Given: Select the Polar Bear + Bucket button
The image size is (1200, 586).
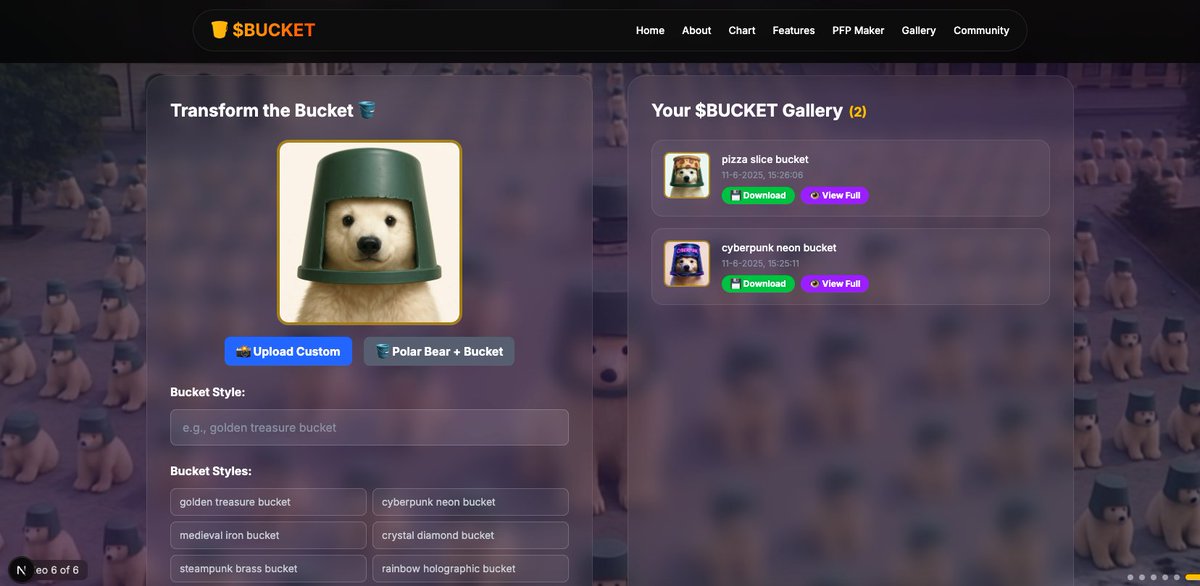Looking at the screenshot, I should 439,351.
